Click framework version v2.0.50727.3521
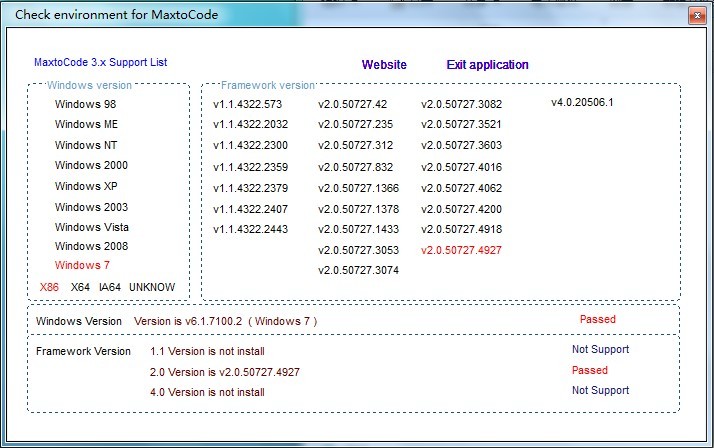 461,124
